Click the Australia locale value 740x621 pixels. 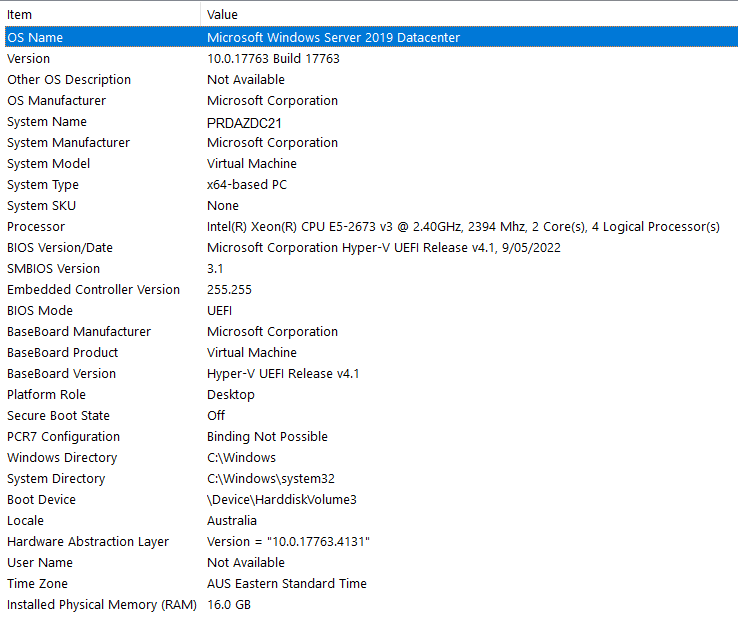(x=232, y=520)
